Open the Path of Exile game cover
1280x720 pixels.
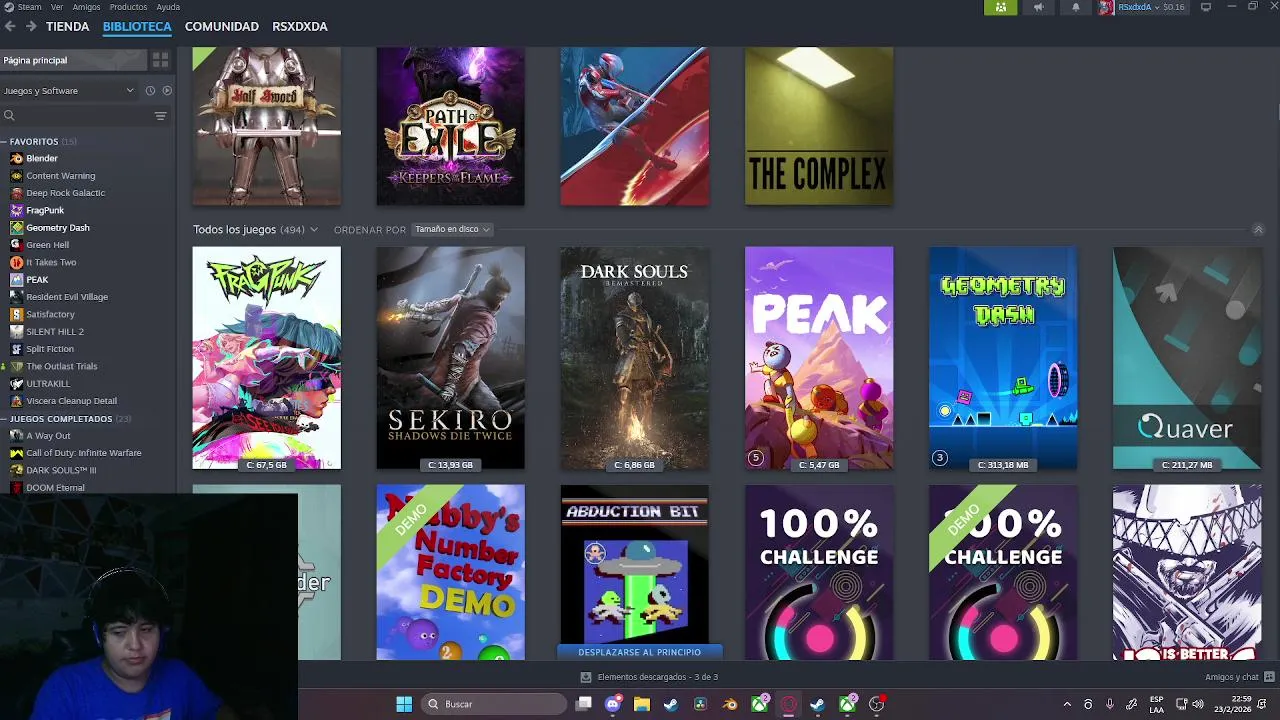(x=450, y=126)
